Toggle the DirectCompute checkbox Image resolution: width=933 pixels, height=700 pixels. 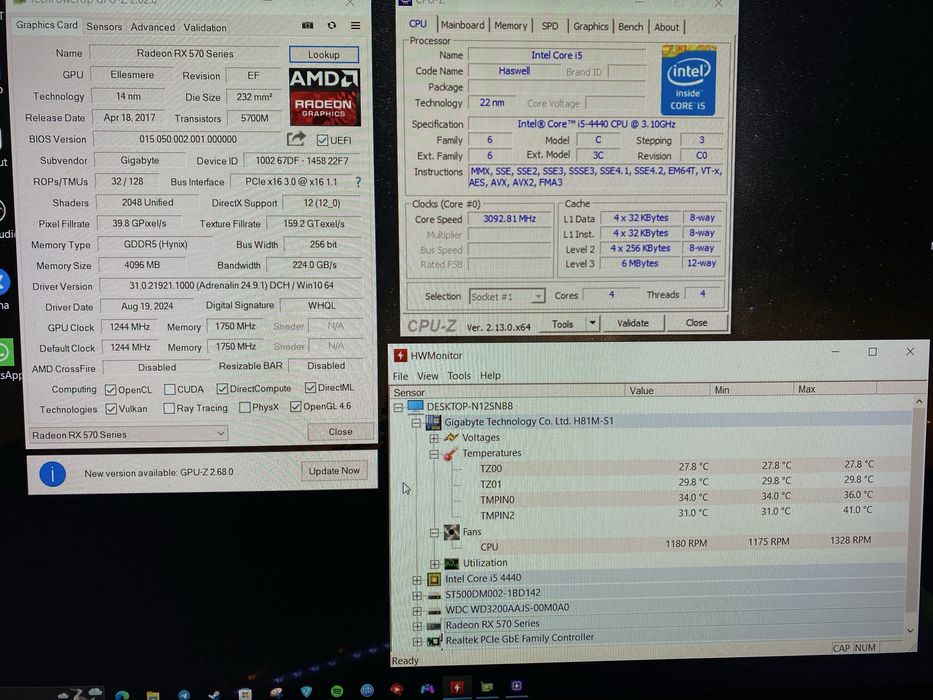[222, 389]
